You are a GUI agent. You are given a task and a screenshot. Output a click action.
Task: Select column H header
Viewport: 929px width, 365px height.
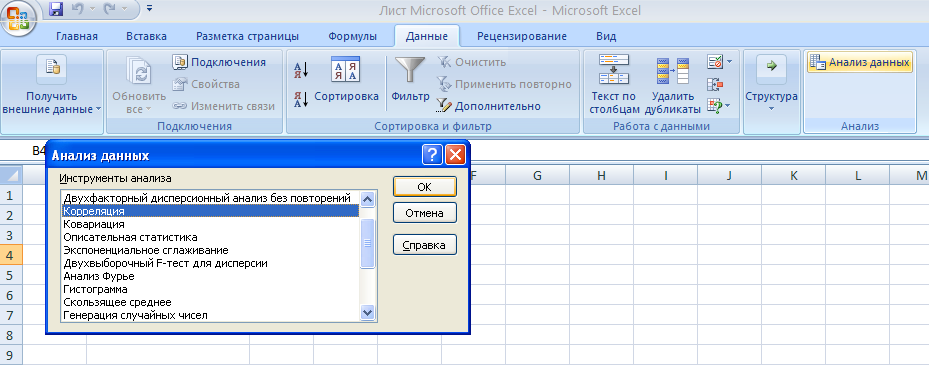(601, 175)
